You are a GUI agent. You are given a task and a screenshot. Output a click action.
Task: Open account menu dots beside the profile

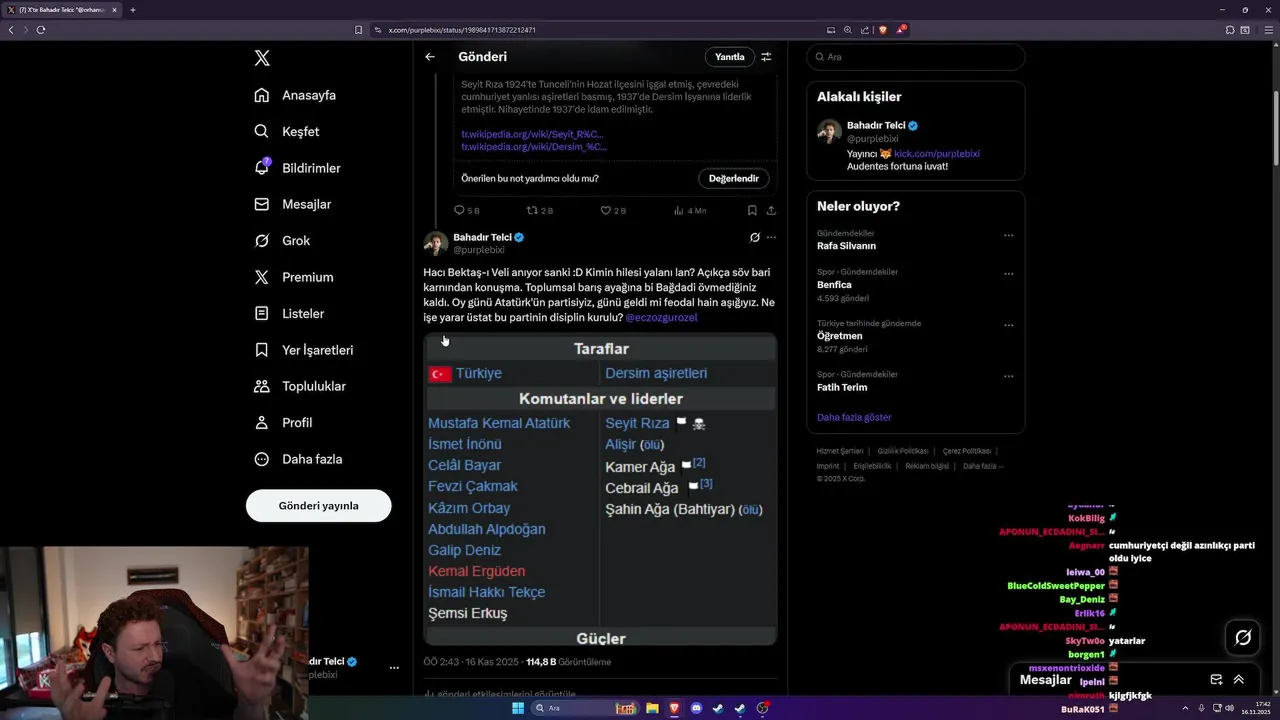(394, 667)
